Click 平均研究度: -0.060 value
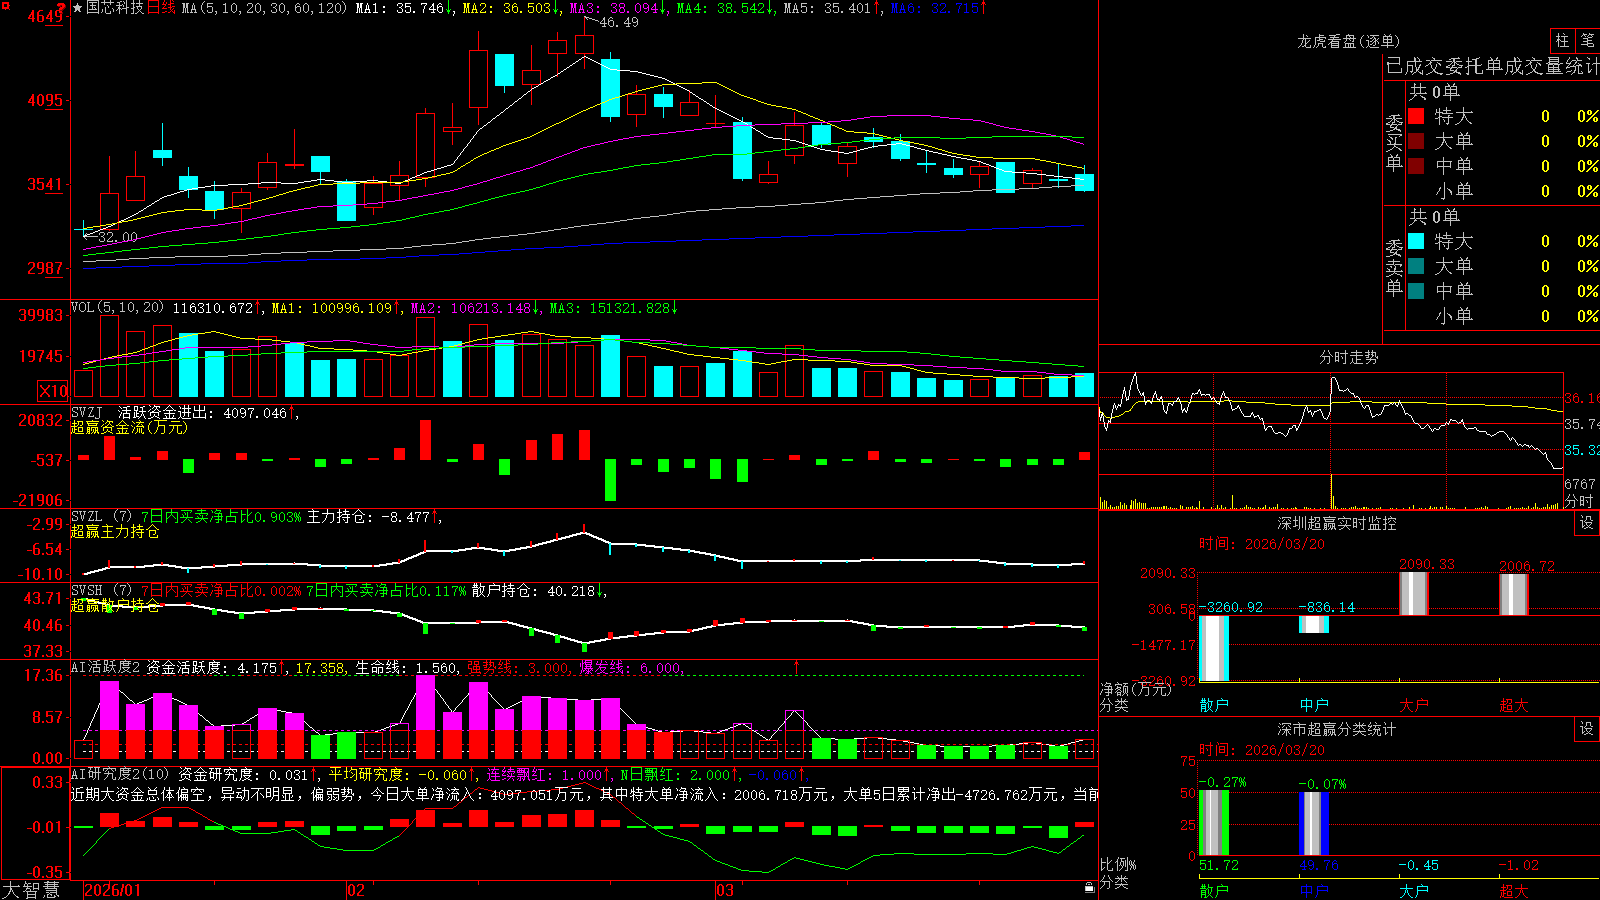This screenshot has height=900, width=1600. (398, 775)
